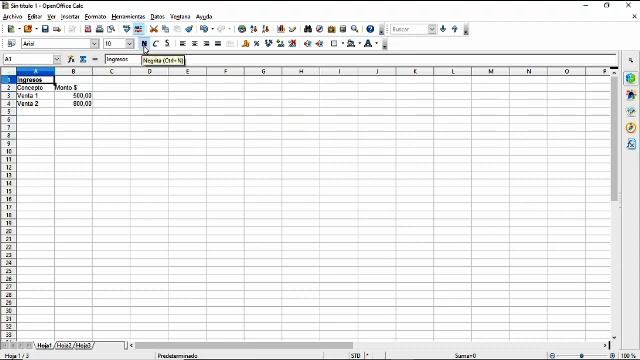The image size is (640, 360).
Task: Toggle Italic (Cursiva) formatting
Action: tap(156, 43)
